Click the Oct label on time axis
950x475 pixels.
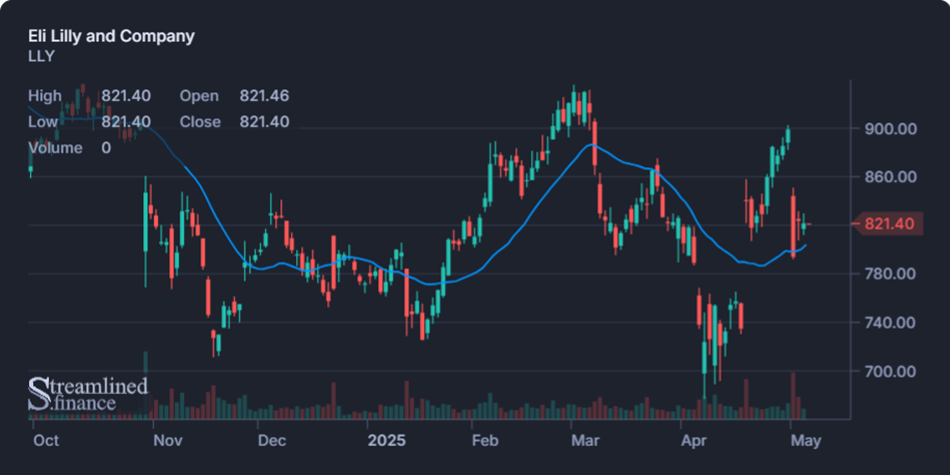click(47, 440)
